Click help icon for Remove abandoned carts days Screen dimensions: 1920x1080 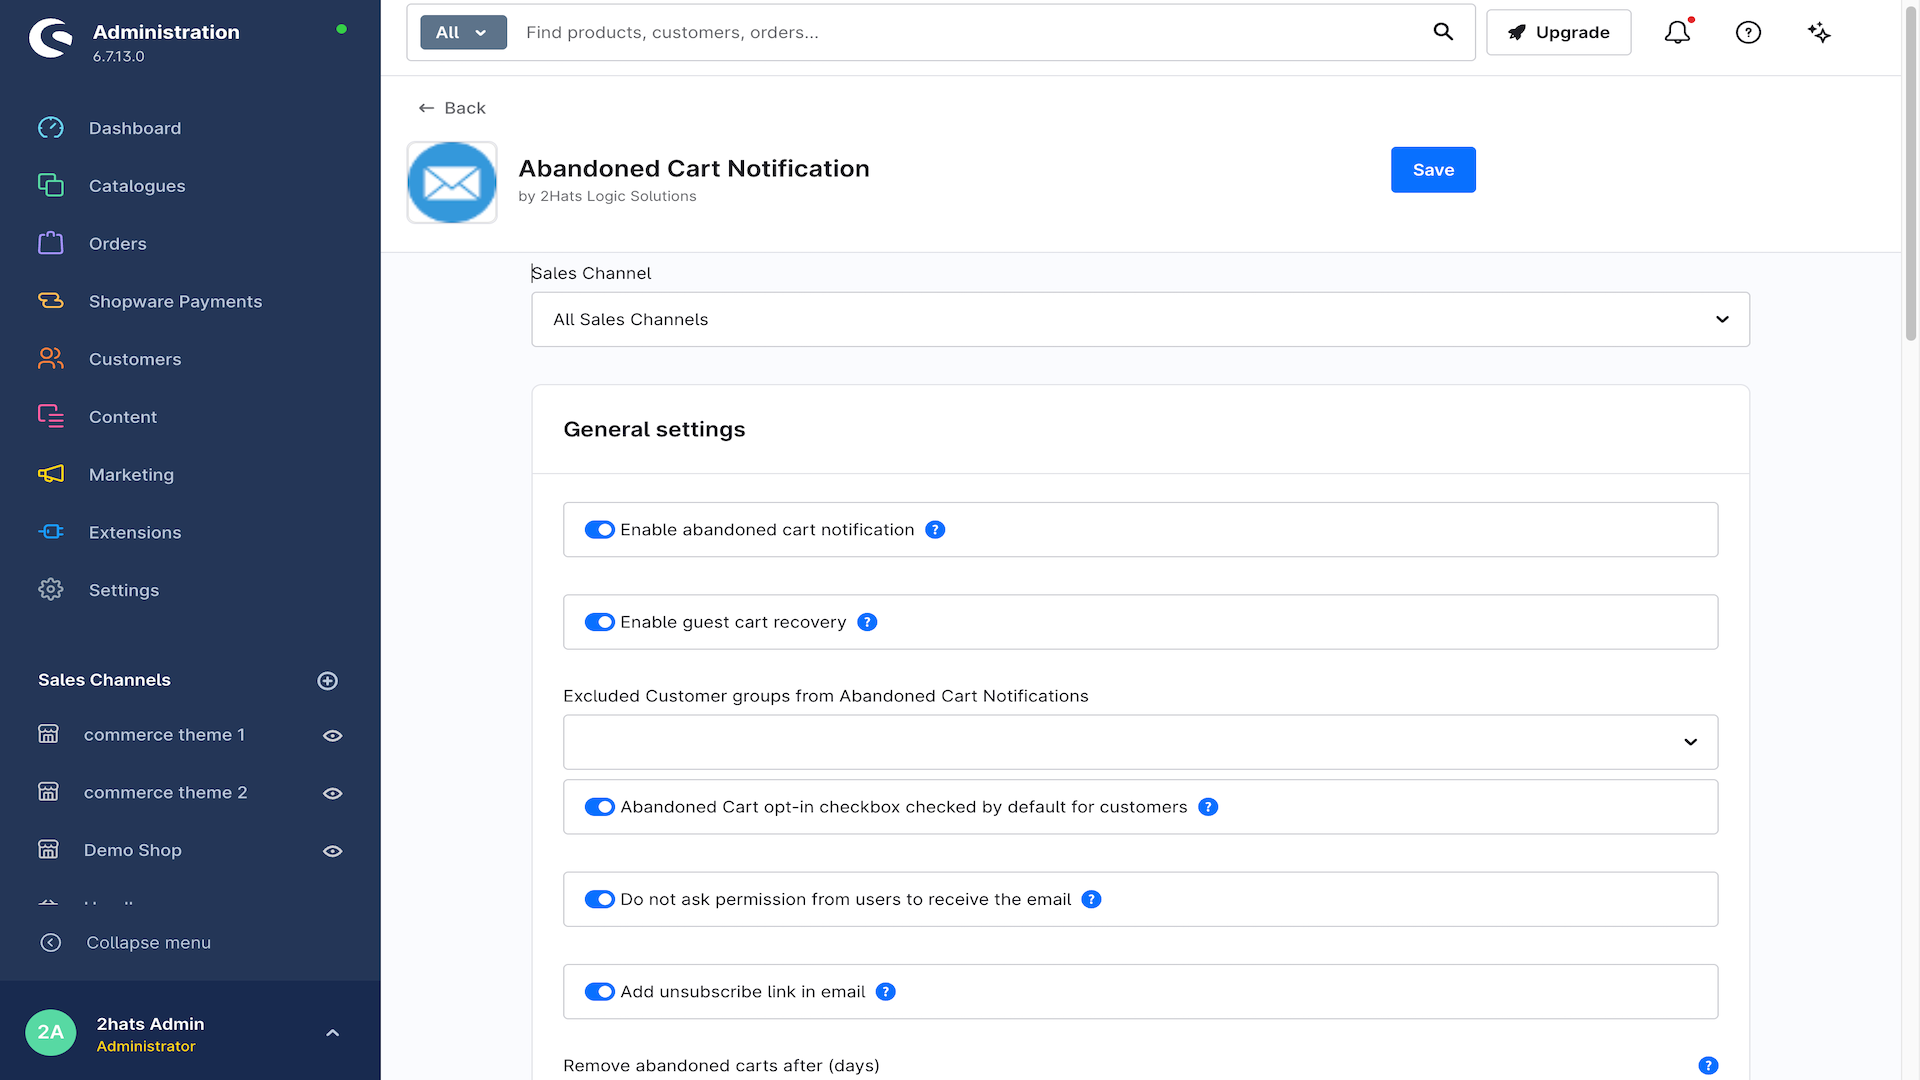click(x=1708, y=1066)
